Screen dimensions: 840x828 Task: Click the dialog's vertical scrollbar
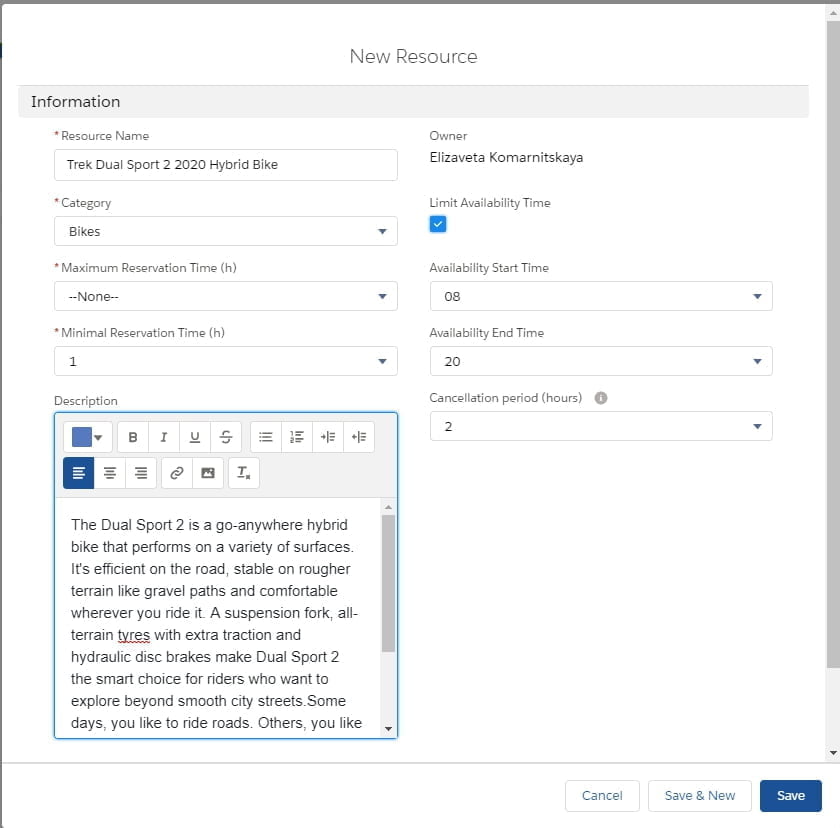[833, 344]
